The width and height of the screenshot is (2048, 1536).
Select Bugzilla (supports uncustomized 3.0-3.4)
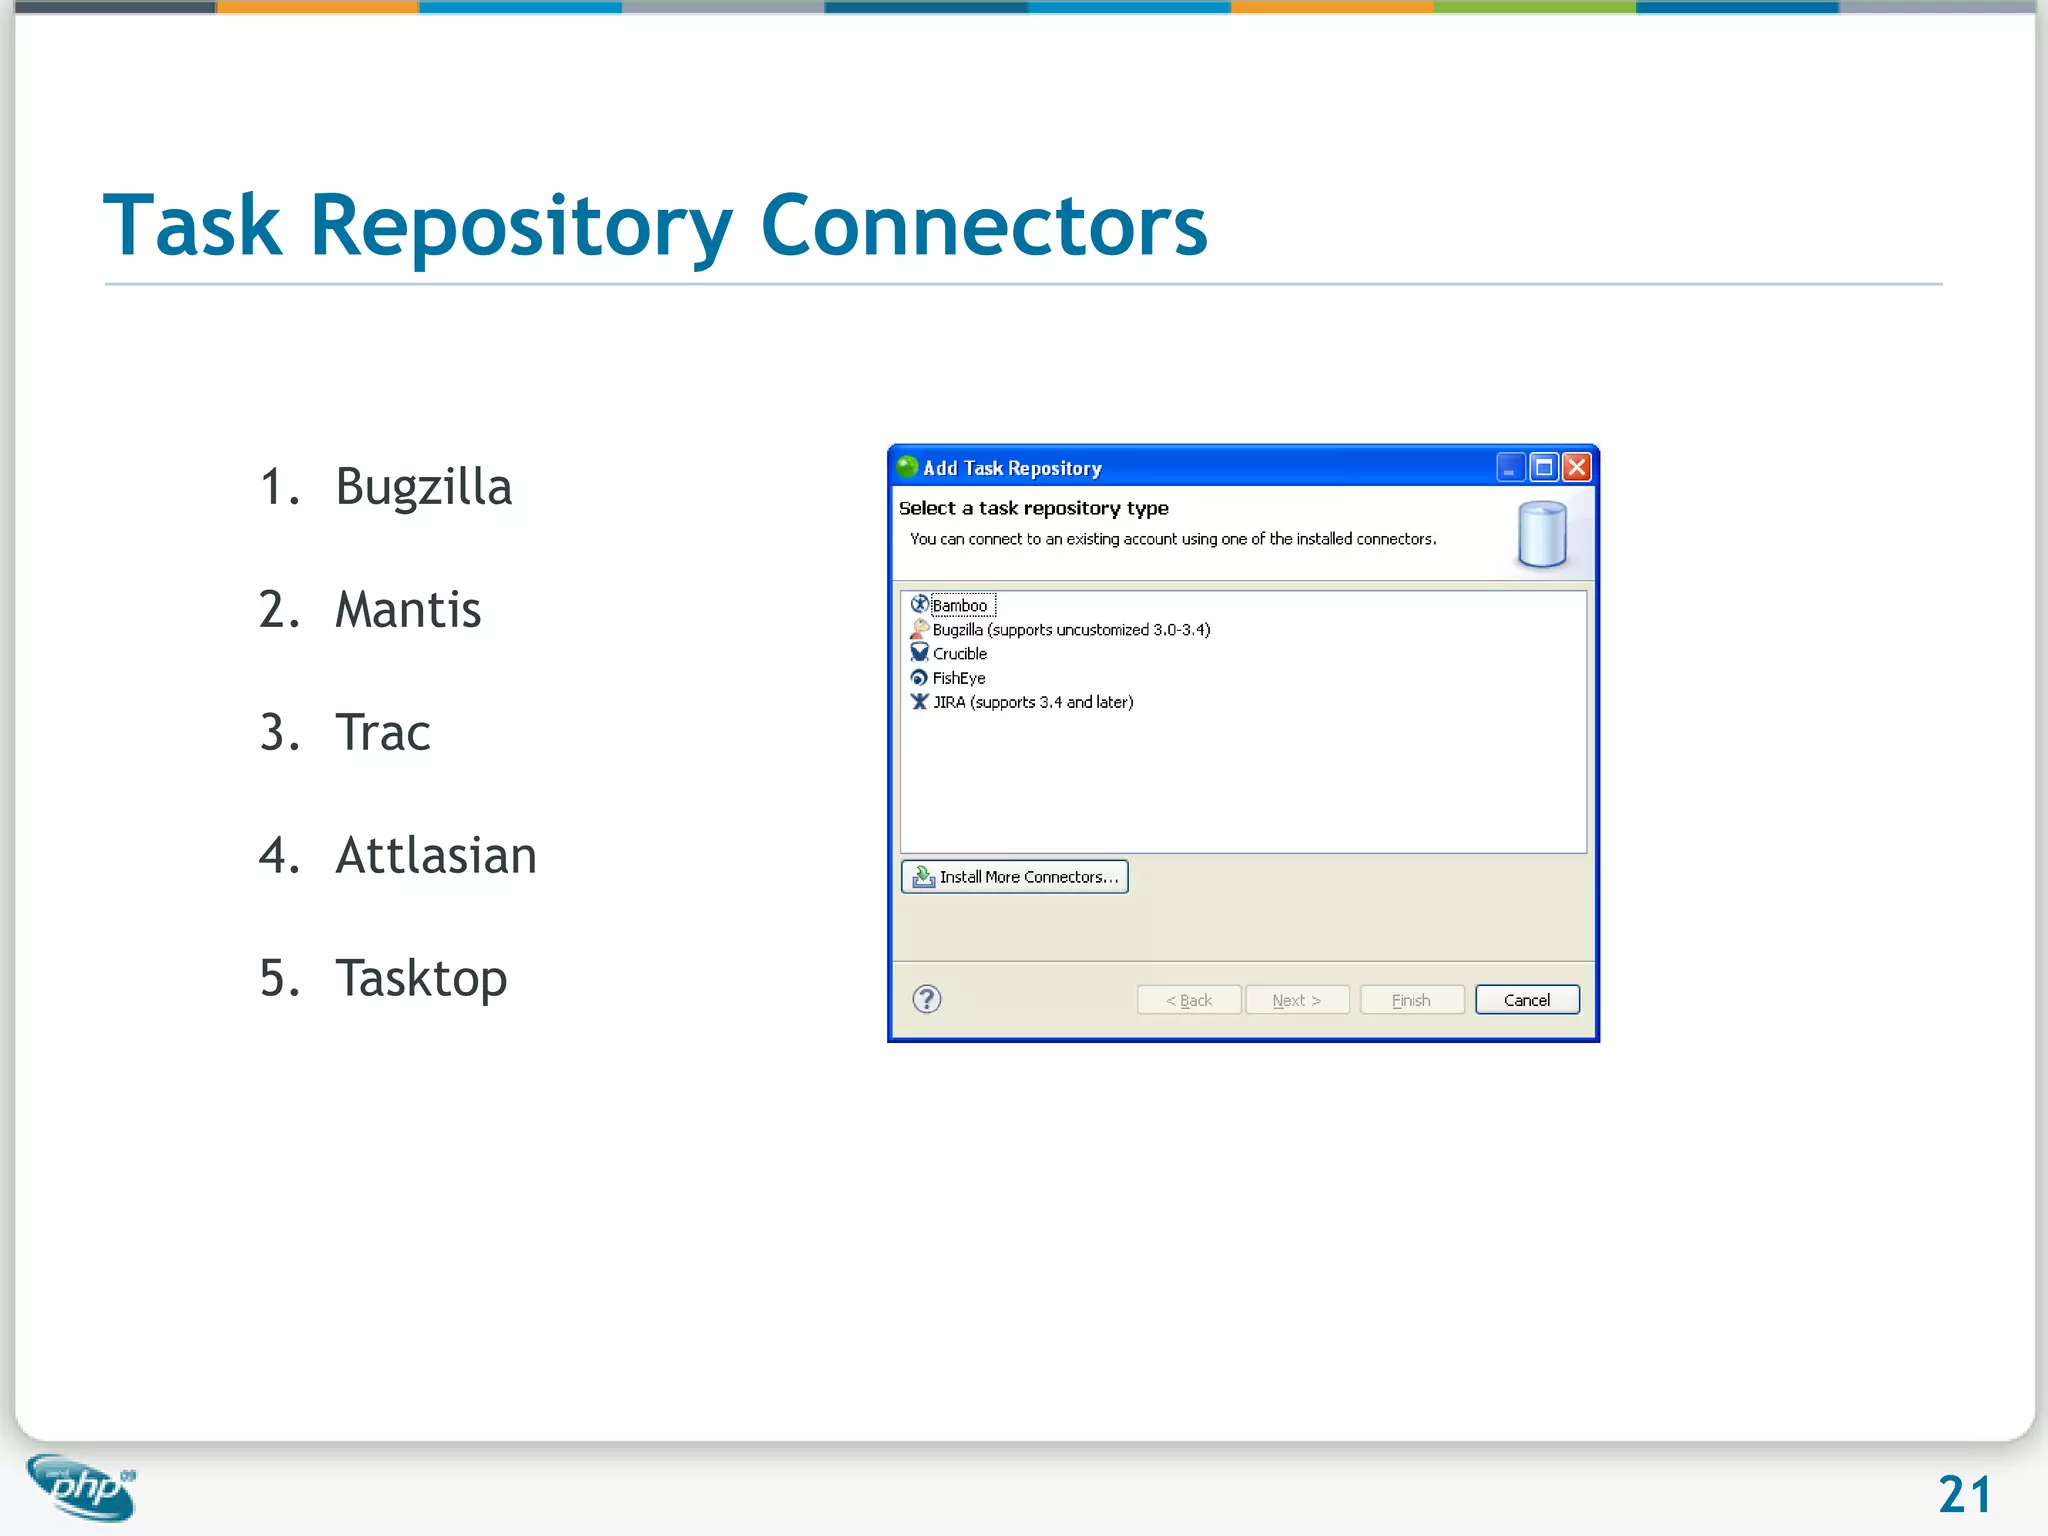click(x=1071, y=630)
